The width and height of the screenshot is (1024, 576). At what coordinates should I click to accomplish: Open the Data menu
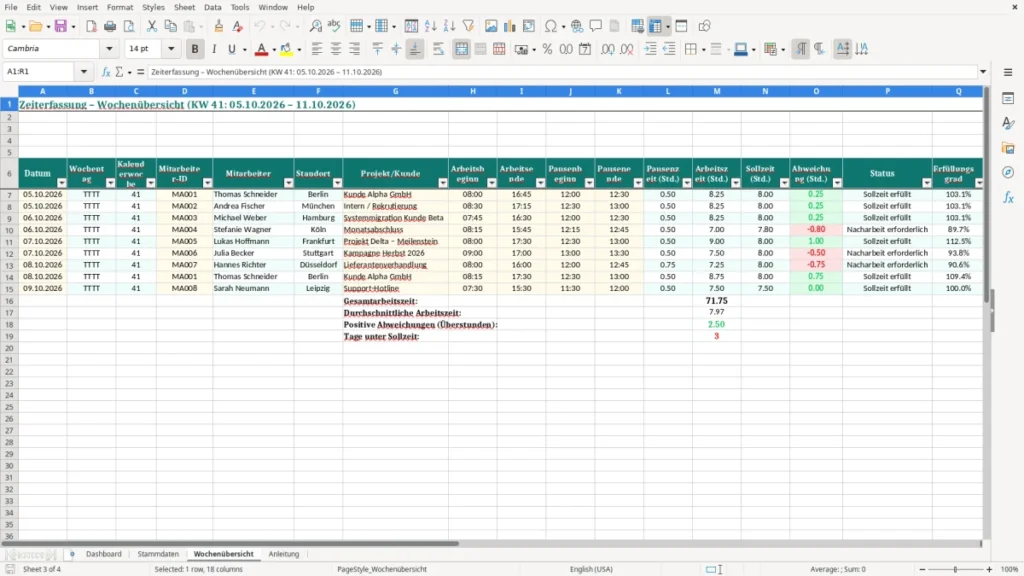(212, 7)
